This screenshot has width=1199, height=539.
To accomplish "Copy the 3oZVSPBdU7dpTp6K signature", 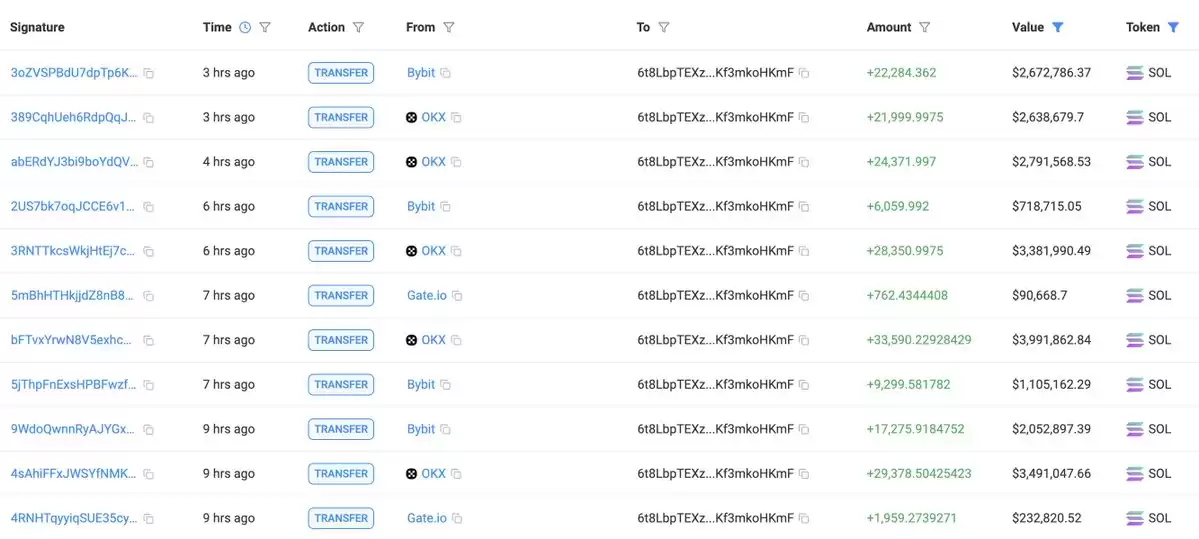I will tap(149, 73).
